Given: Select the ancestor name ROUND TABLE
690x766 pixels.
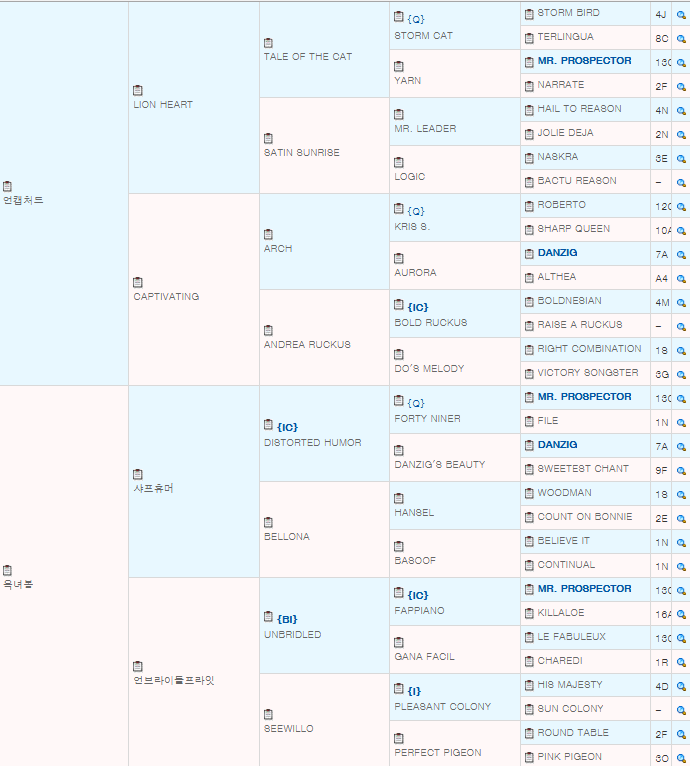Looking at the screenshot, I should click(x=573, y=733).
